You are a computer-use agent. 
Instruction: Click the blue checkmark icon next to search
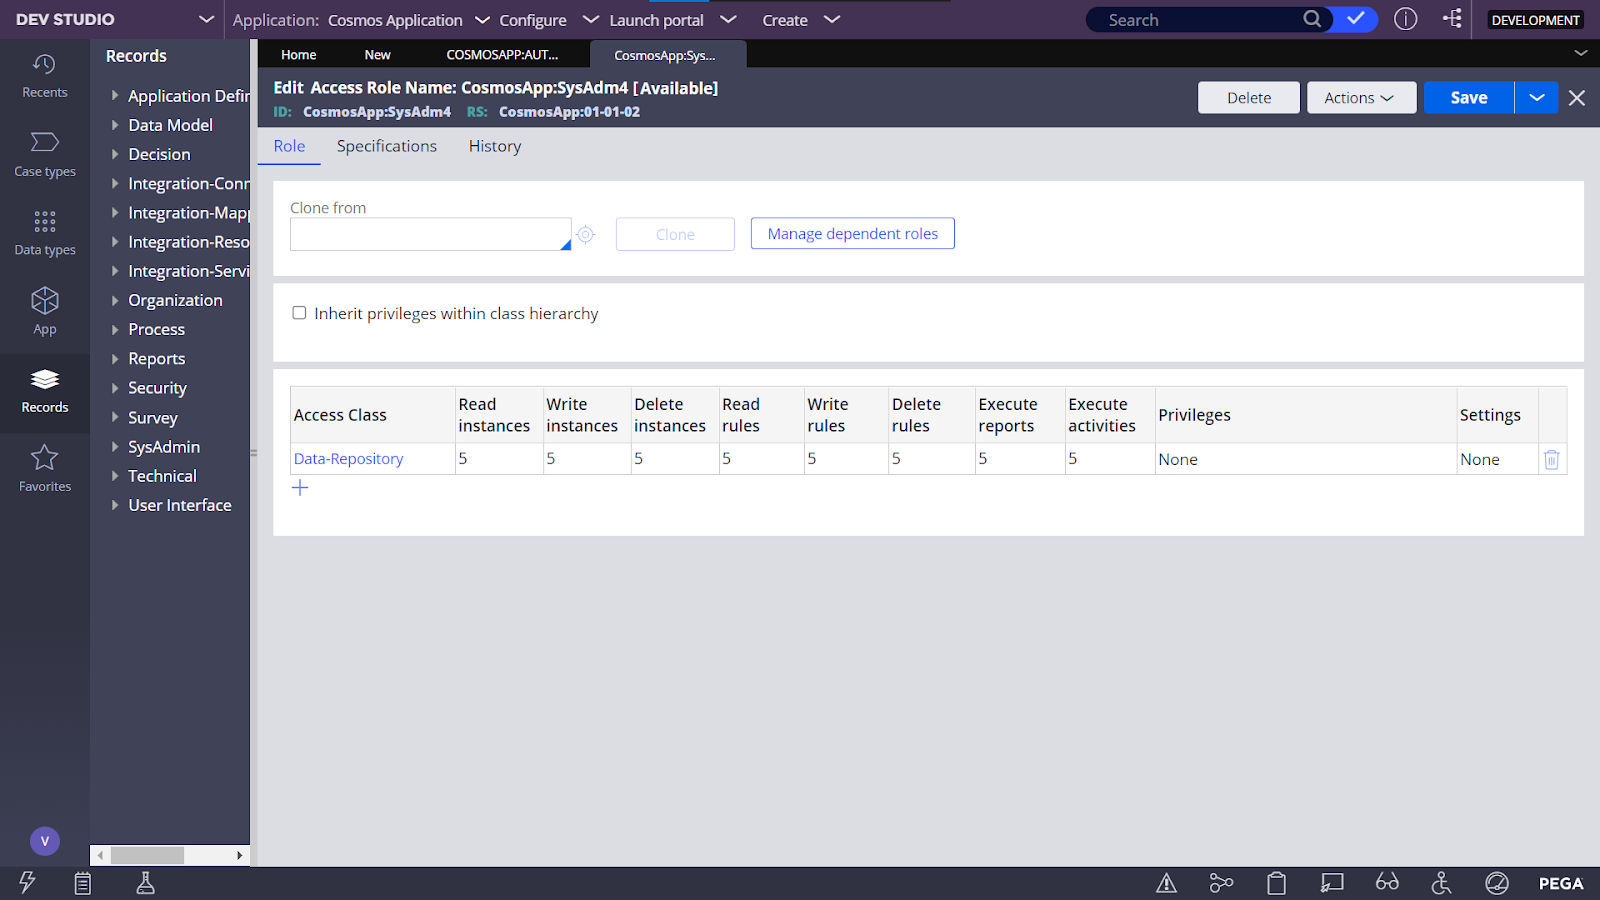1356,19
